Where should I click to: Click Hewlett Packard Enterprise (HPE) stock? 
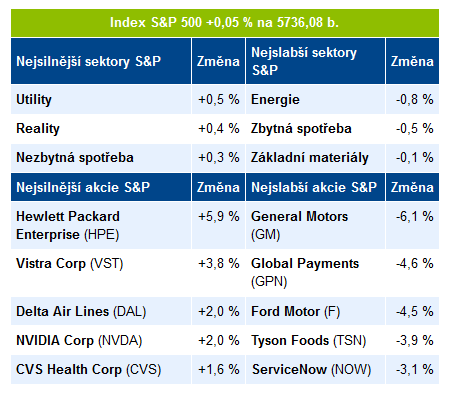tap(101, 225)
